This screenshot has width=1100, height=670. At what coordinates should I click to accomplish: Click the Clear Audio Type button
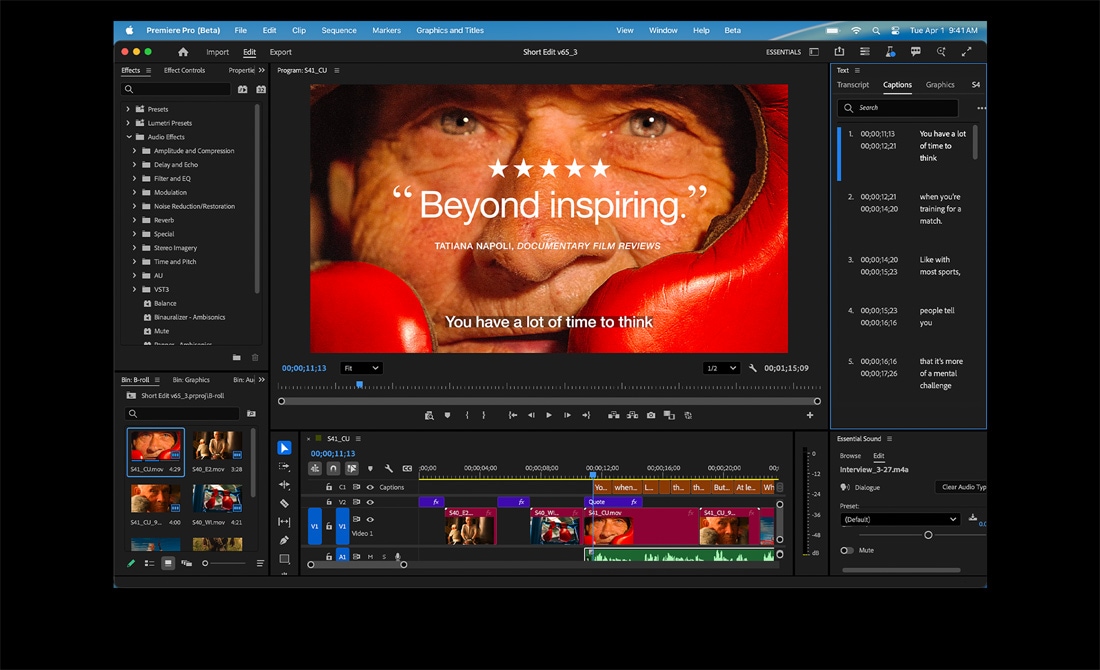point(962,487)
